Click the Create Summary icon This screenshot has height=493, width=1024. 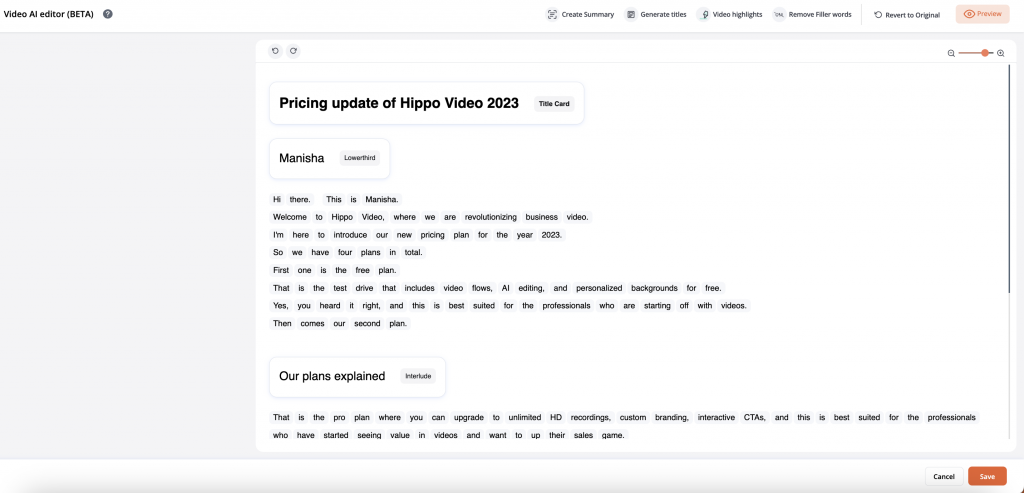point(552,14)
